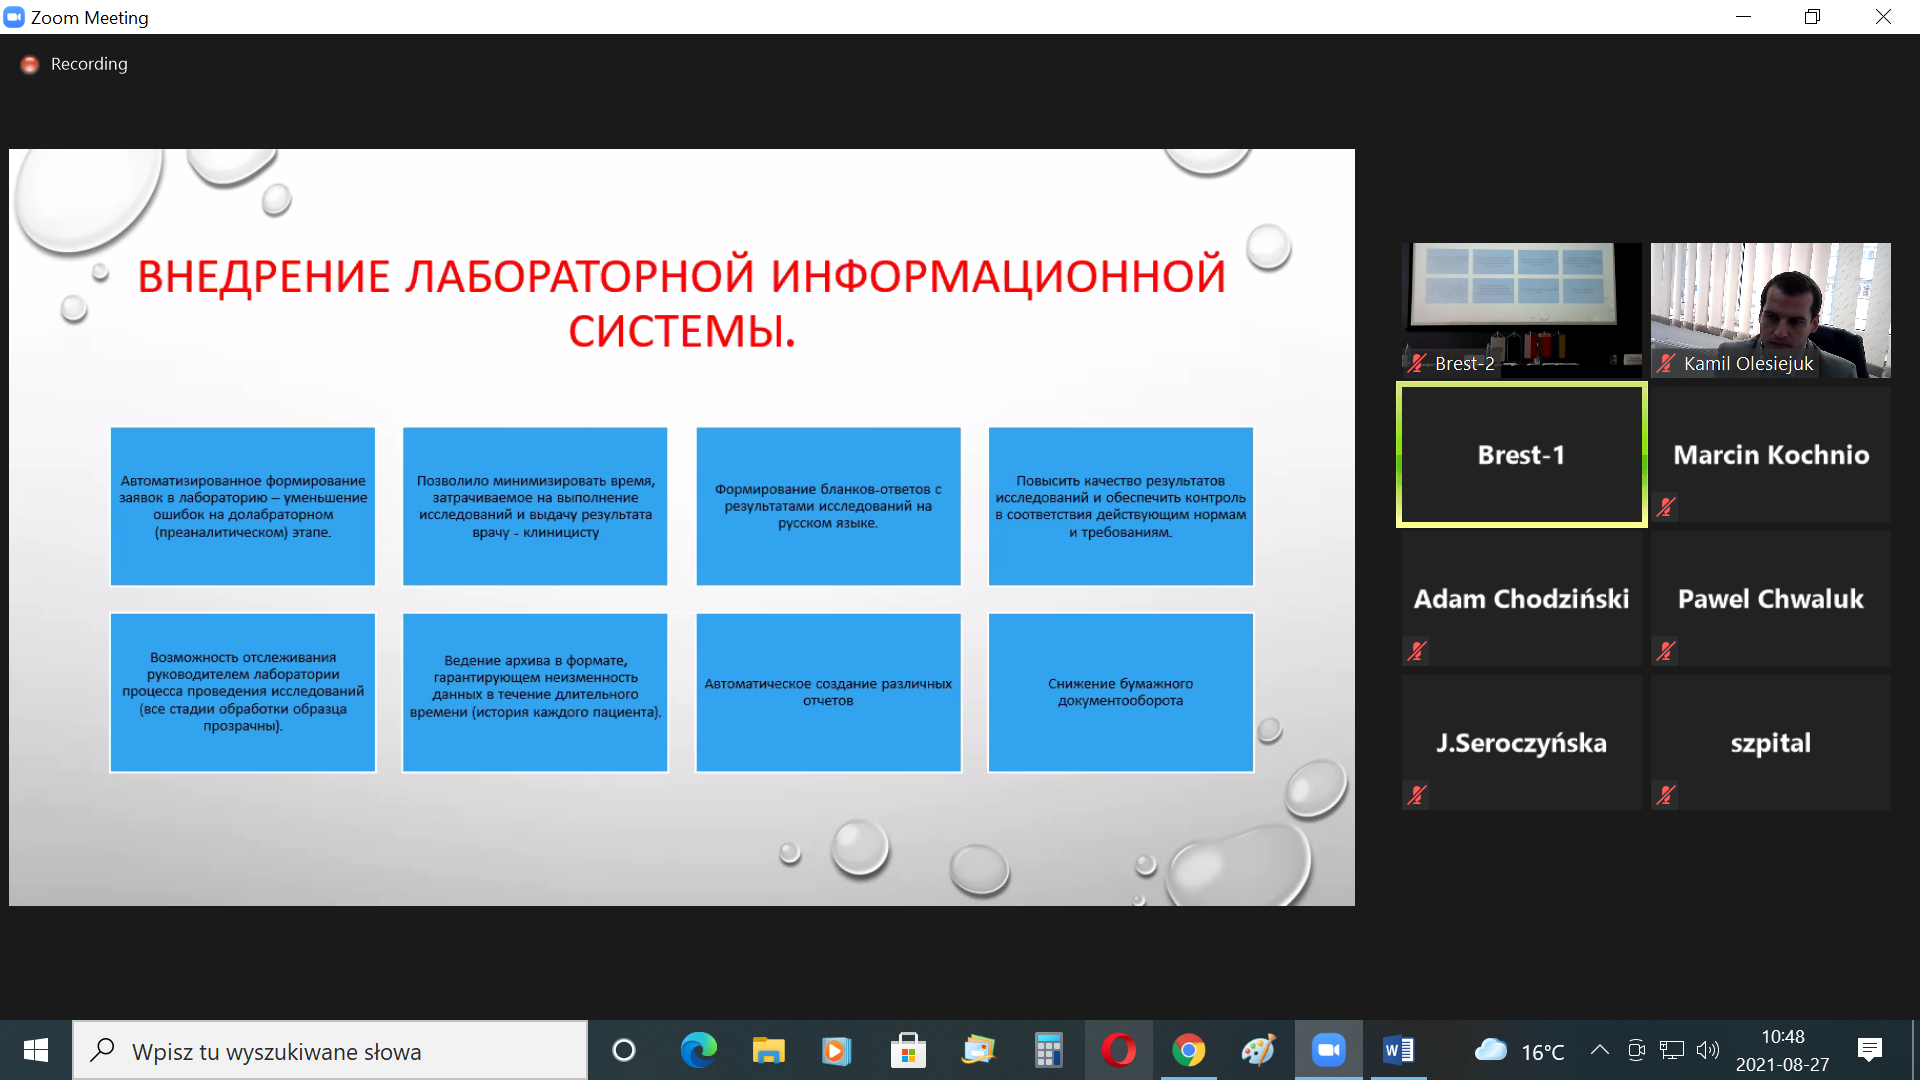Open Zoom from the taskbar
Screen dimensions: 1920x1080
click(x=1328, y=1050)
